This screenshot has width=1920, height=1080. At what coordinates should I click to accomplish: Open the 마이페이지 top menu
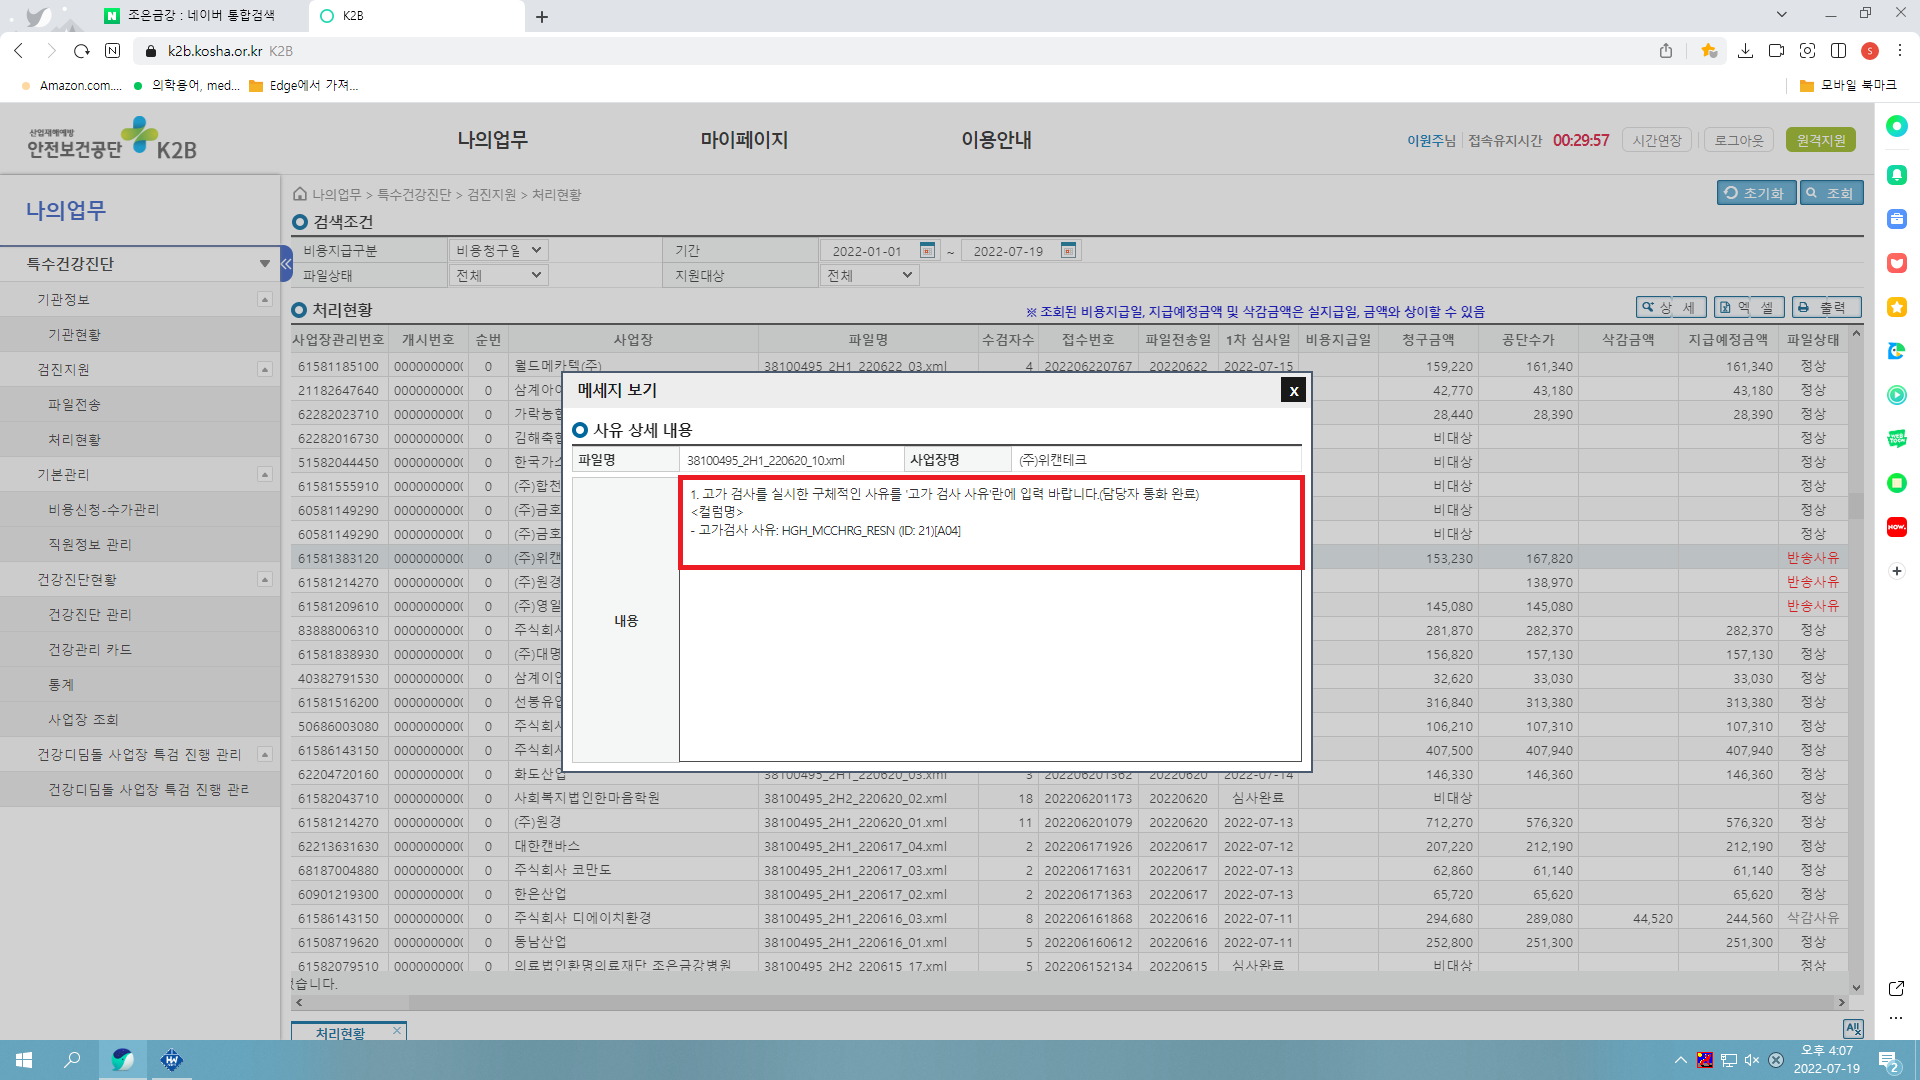pyautogui.click(x=744, y=140)
